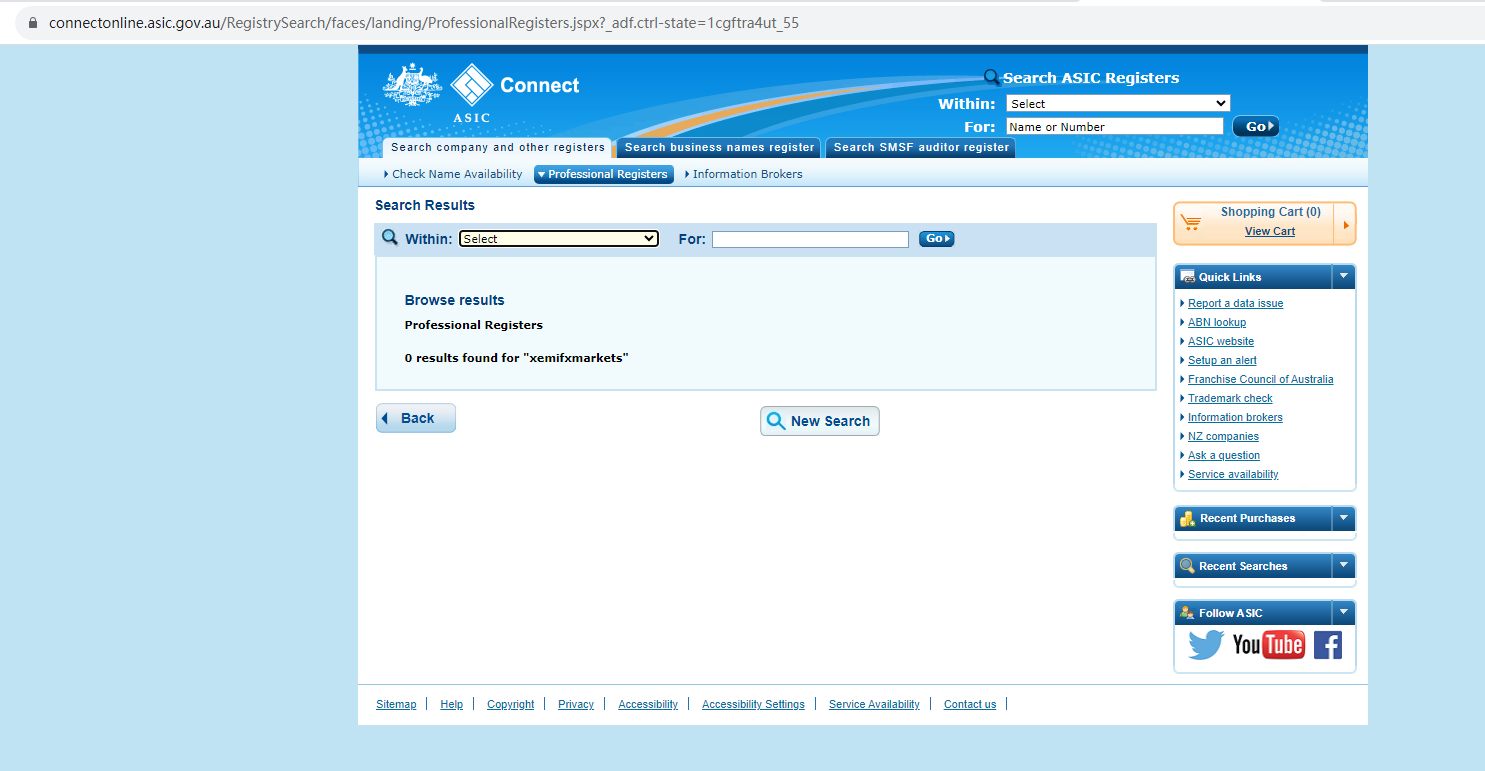Open ABN lookup link

click(1217, 322)
